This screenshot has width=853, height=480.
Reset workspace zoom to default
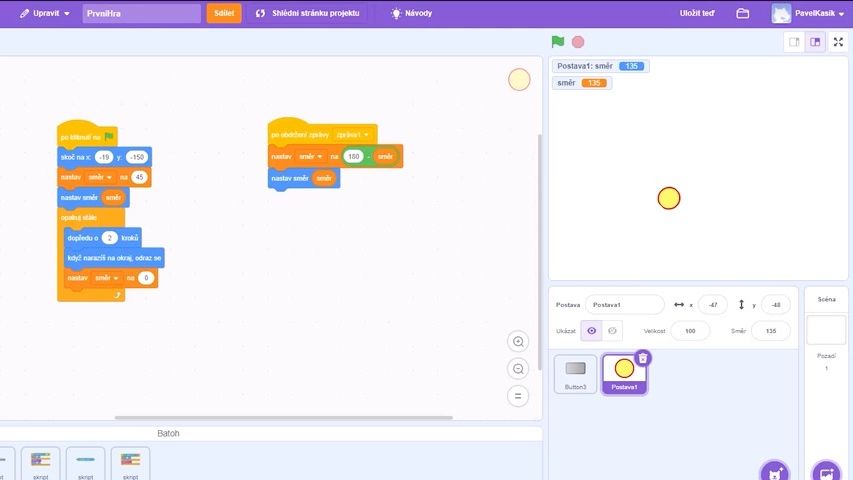pyautogui.click(x=518, y=396)
